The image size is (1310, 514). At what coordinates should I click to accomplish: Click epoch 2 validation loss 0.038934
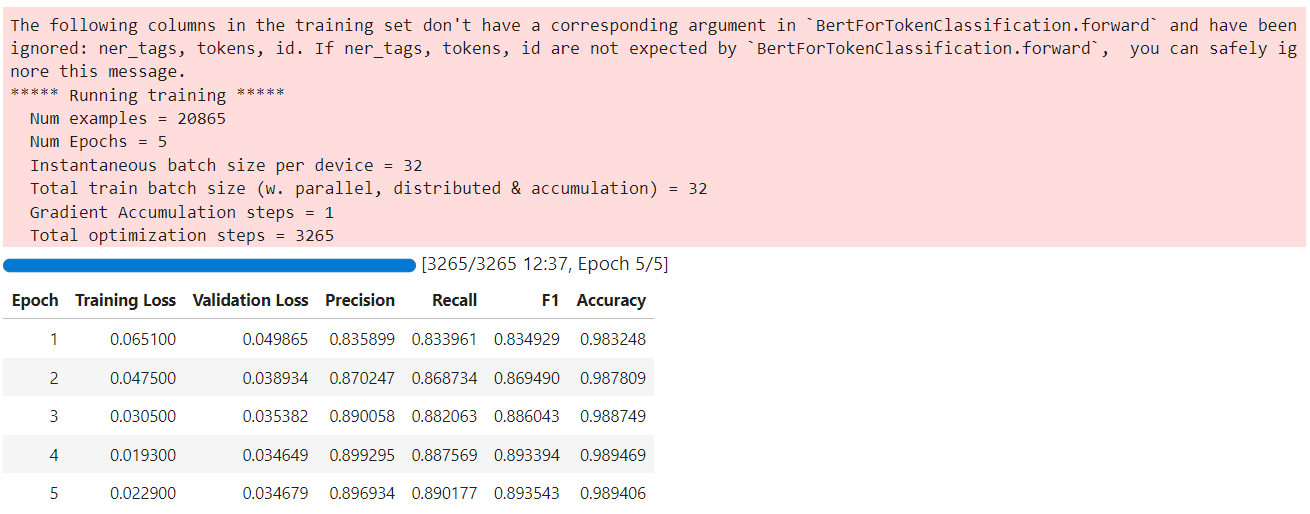pos(275,378)
